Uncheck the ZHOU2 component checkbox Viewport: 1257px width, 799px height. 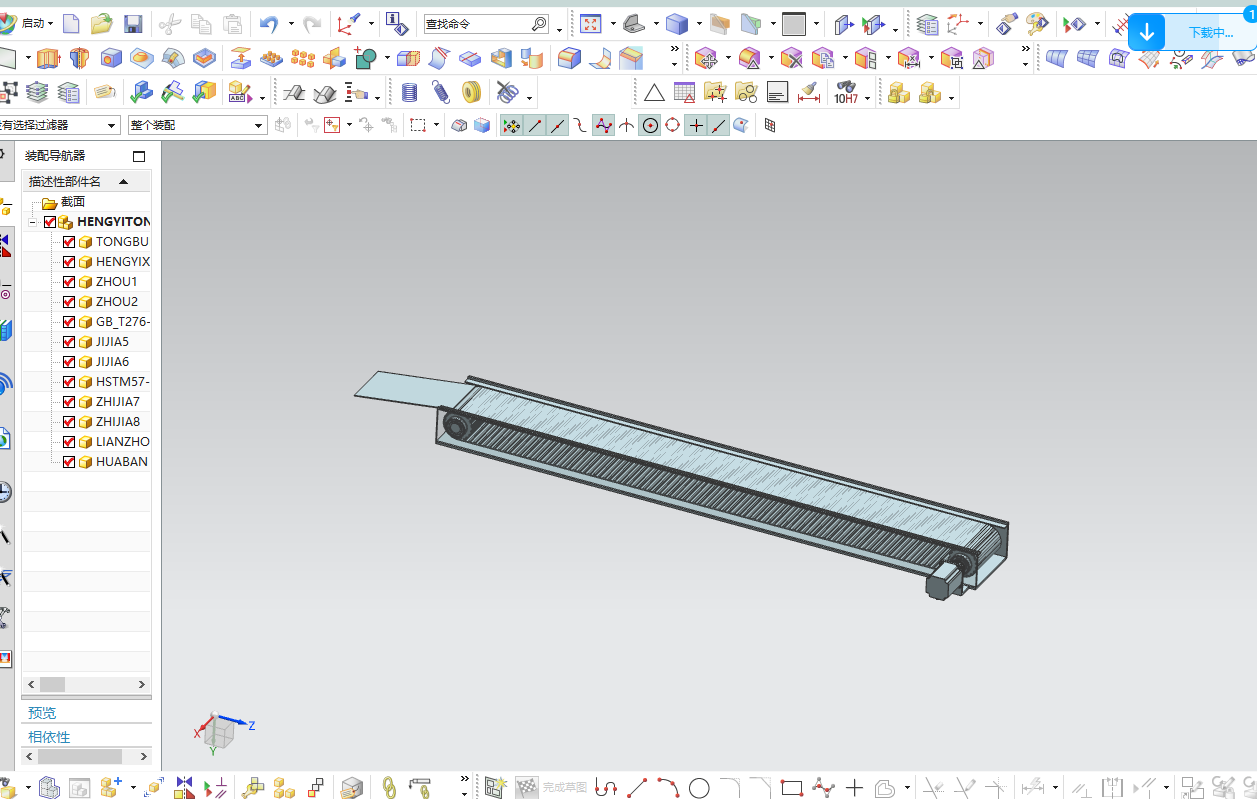tap(69, 302)
